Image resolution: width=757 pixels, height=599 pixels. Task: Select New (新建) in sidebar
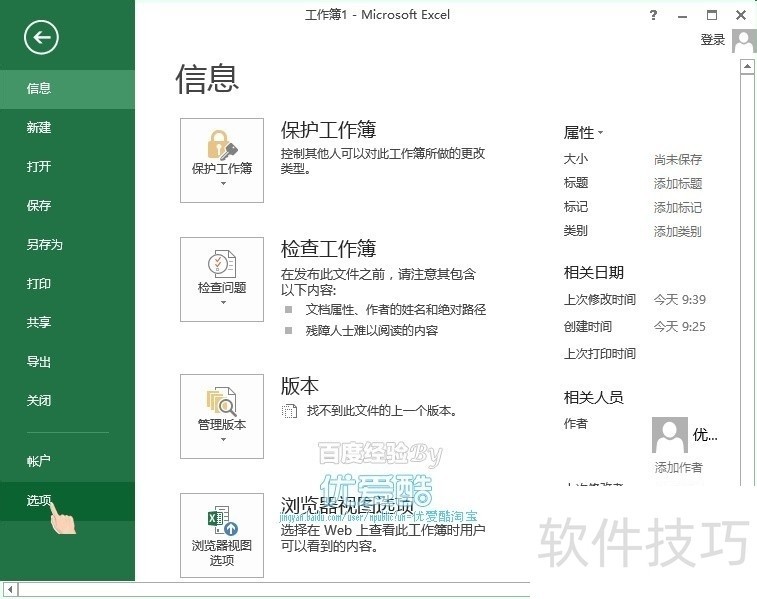coord(67,128)
